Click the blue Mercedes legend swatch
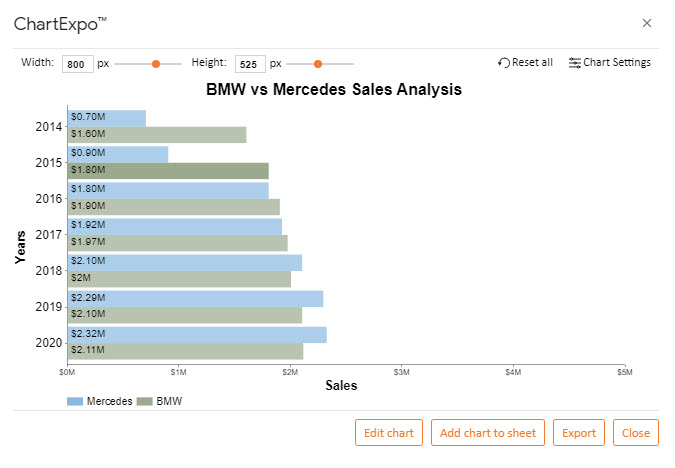675x468 pixels. (x=75, y=402)
